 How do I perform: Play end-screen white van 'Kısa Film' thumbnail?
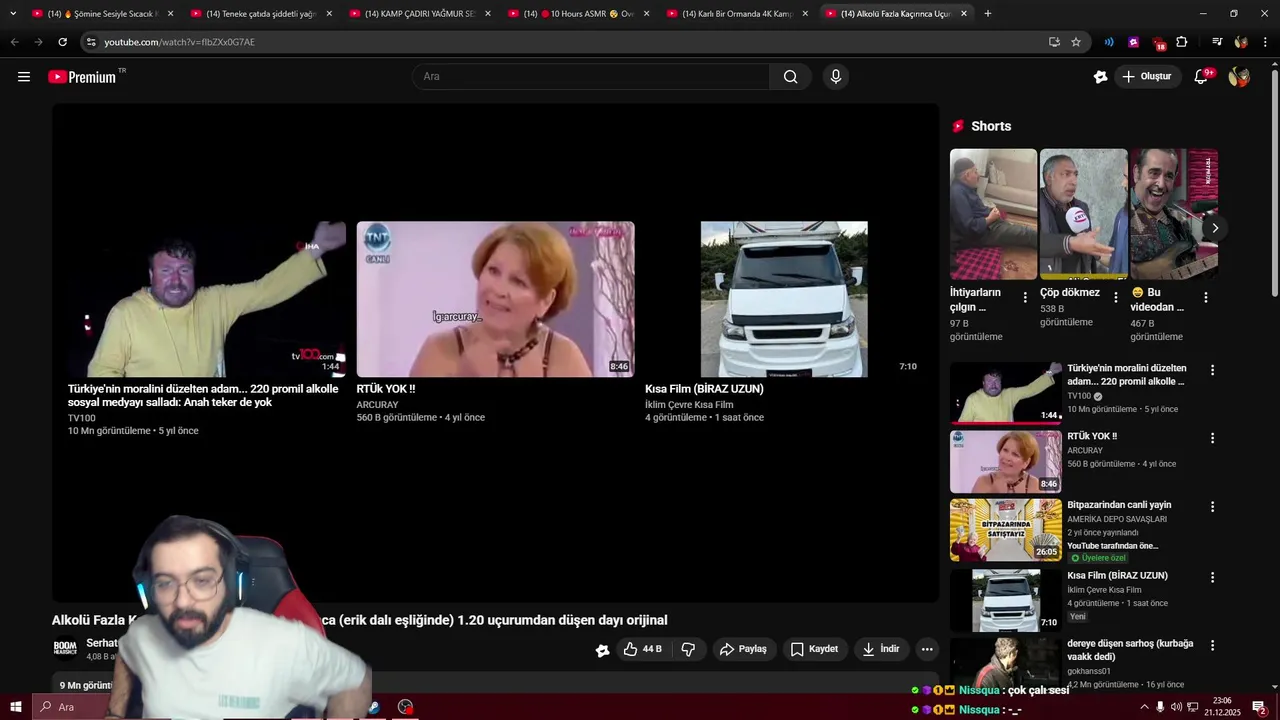coord(784,299)
